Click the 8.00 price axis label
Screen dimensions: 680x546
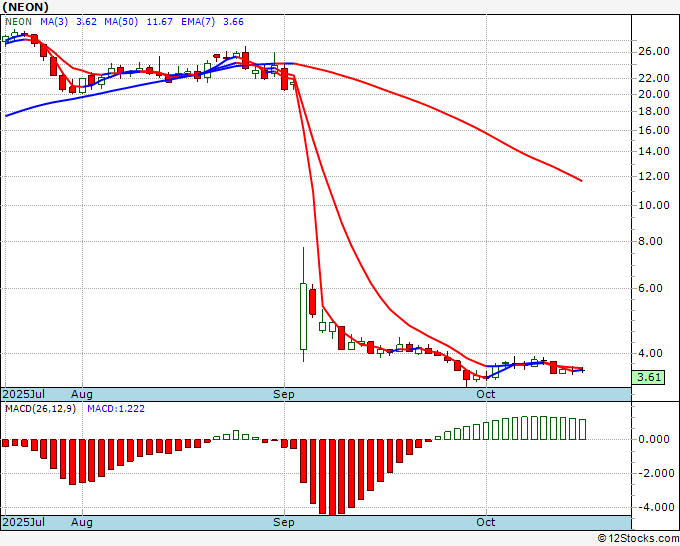651,242
